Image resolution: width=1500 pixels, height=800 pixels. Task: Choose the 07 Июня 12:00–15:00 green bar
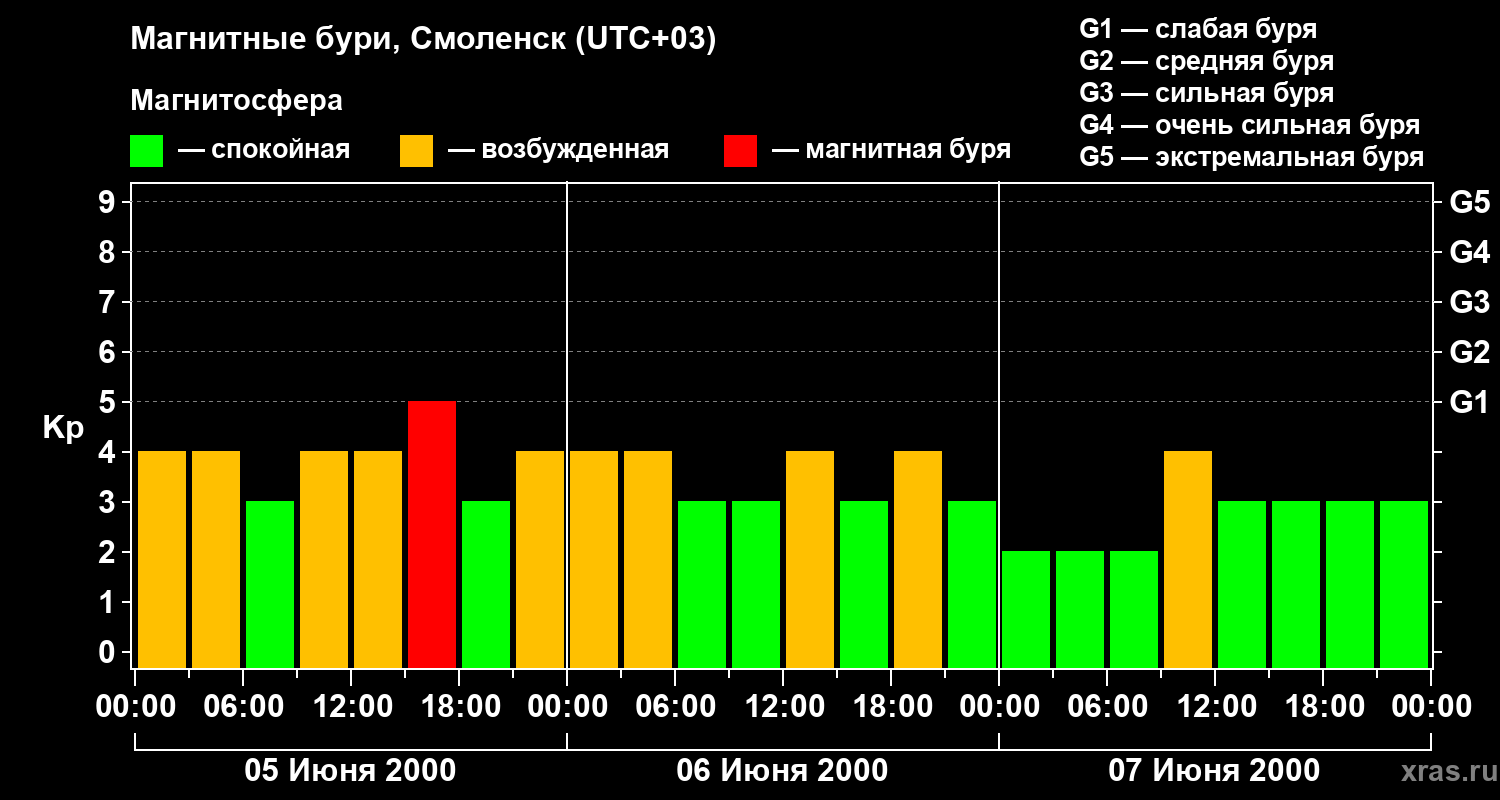tap(1242, 584)
